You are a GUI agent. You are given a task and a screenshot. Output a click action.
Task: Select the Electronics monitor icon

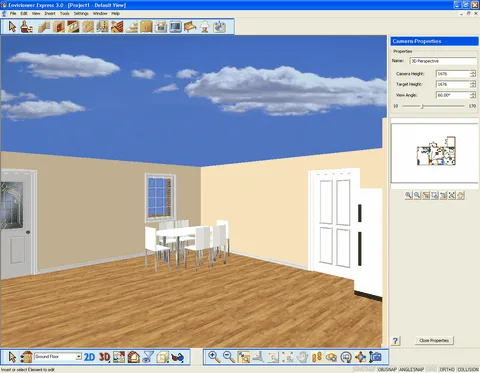[175, 27]
